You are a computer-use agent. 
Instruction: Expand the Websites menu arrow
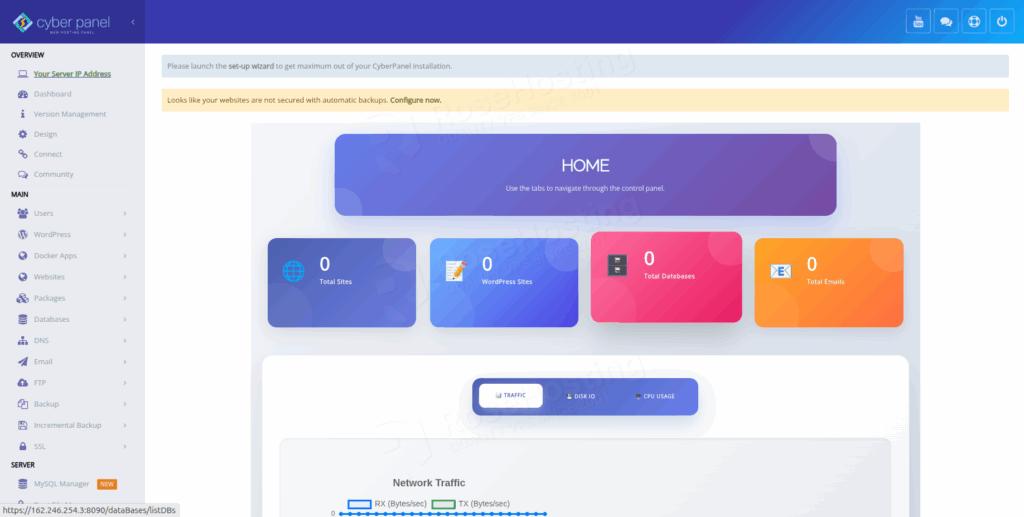[x=125, y=277]
